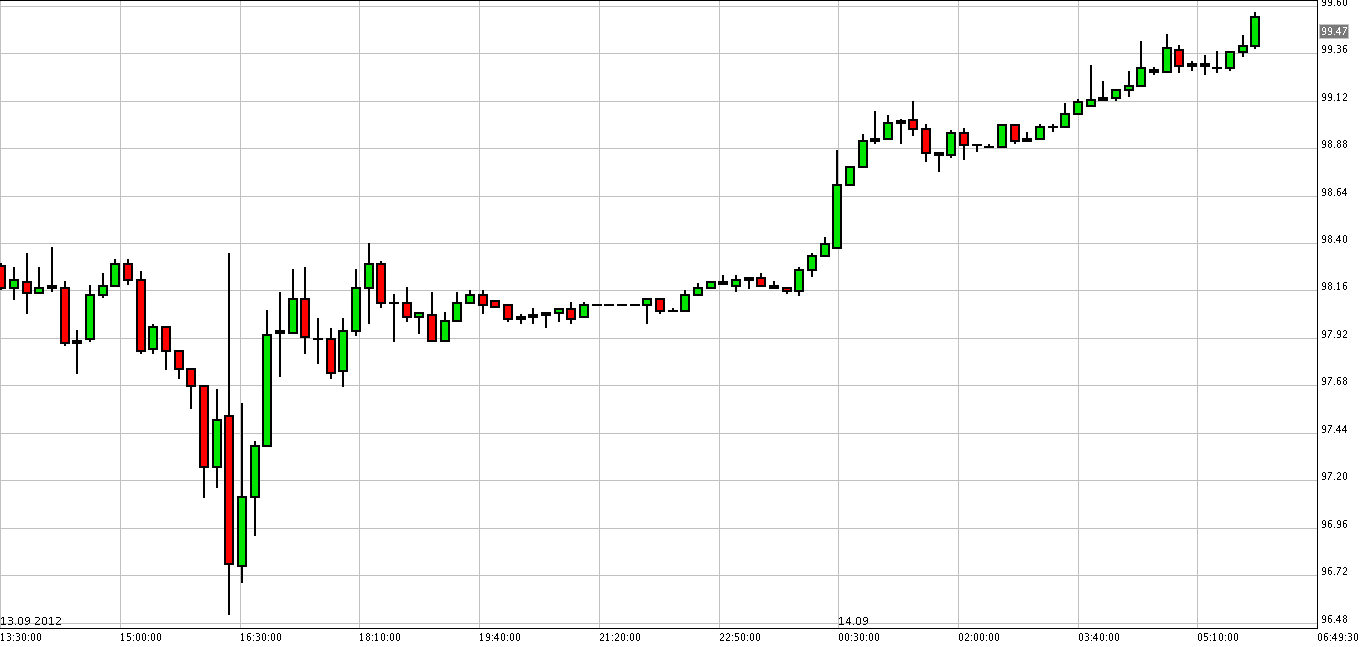
Task: Select the 96.72 price axis label
Action: click(1334, 571)
